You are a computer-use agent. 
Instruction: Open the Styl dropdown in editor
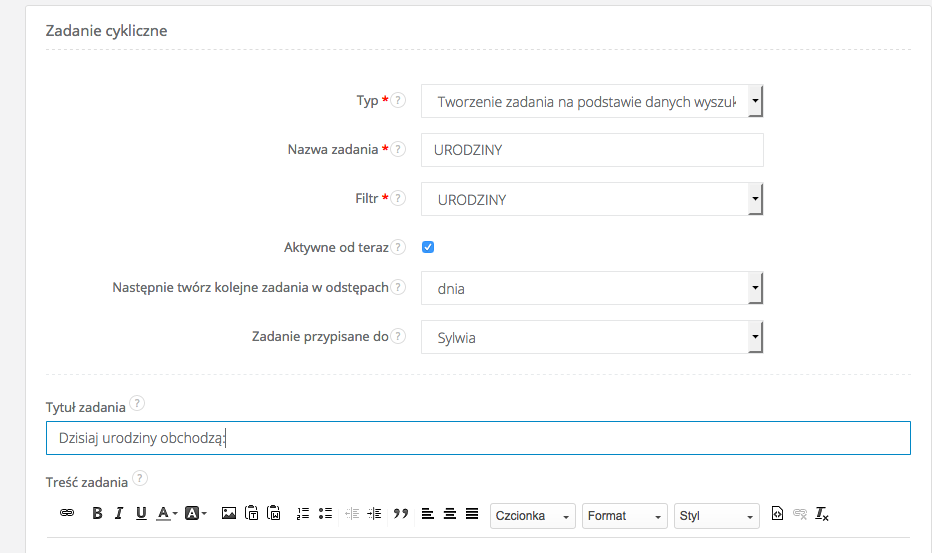[x=717, y=516]
